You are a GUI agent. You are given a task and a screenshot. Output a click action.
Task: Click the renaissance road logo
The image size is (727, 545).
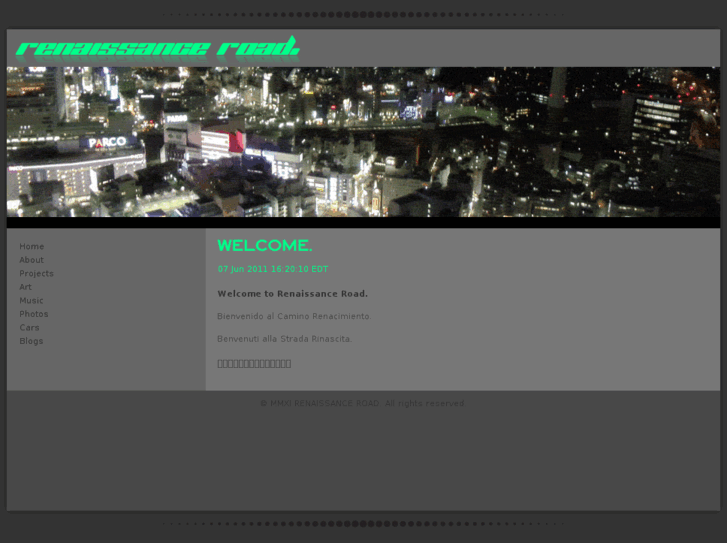coord(158,47)
